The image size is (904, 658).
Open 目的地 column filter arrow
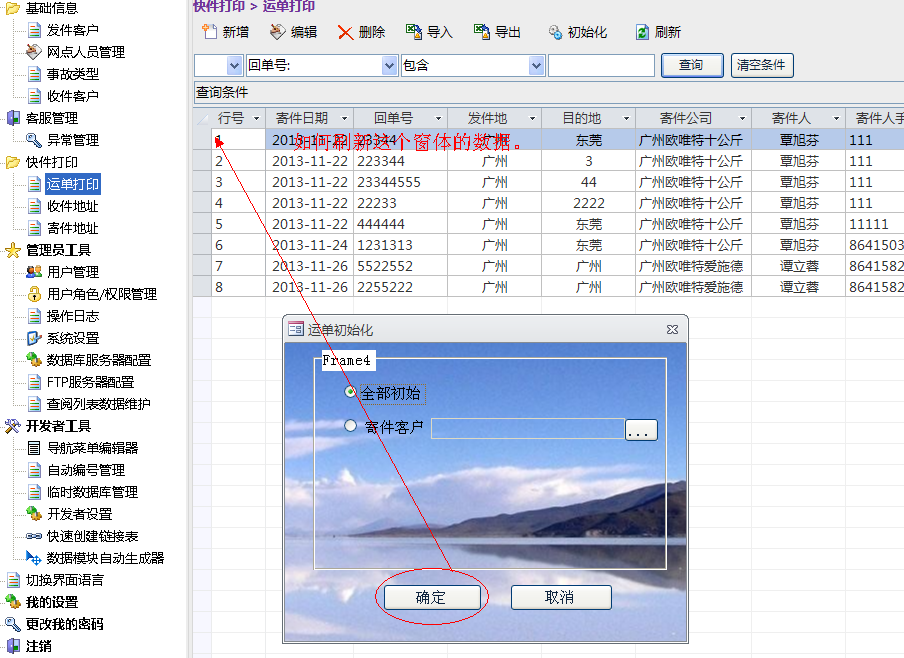pyautogui.click(x=626, y=119)
